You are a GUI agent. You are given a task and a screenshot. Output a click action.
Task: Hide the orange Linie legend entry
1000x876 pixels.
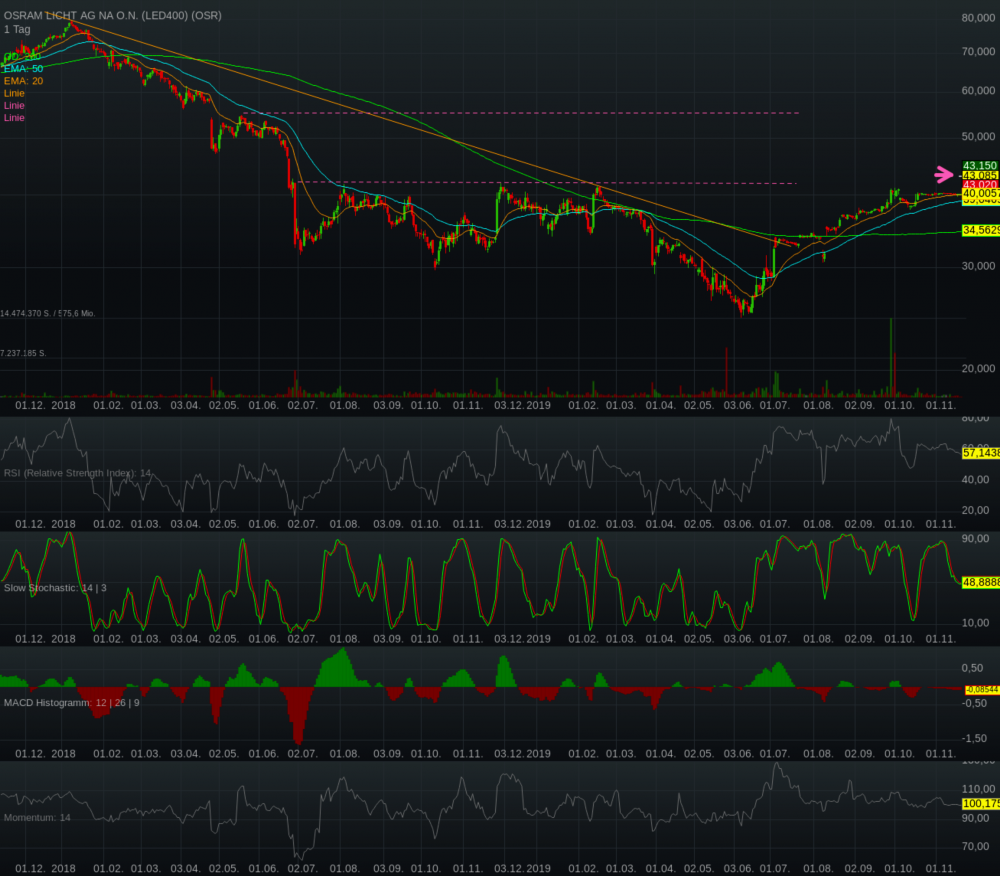(14, 93)
